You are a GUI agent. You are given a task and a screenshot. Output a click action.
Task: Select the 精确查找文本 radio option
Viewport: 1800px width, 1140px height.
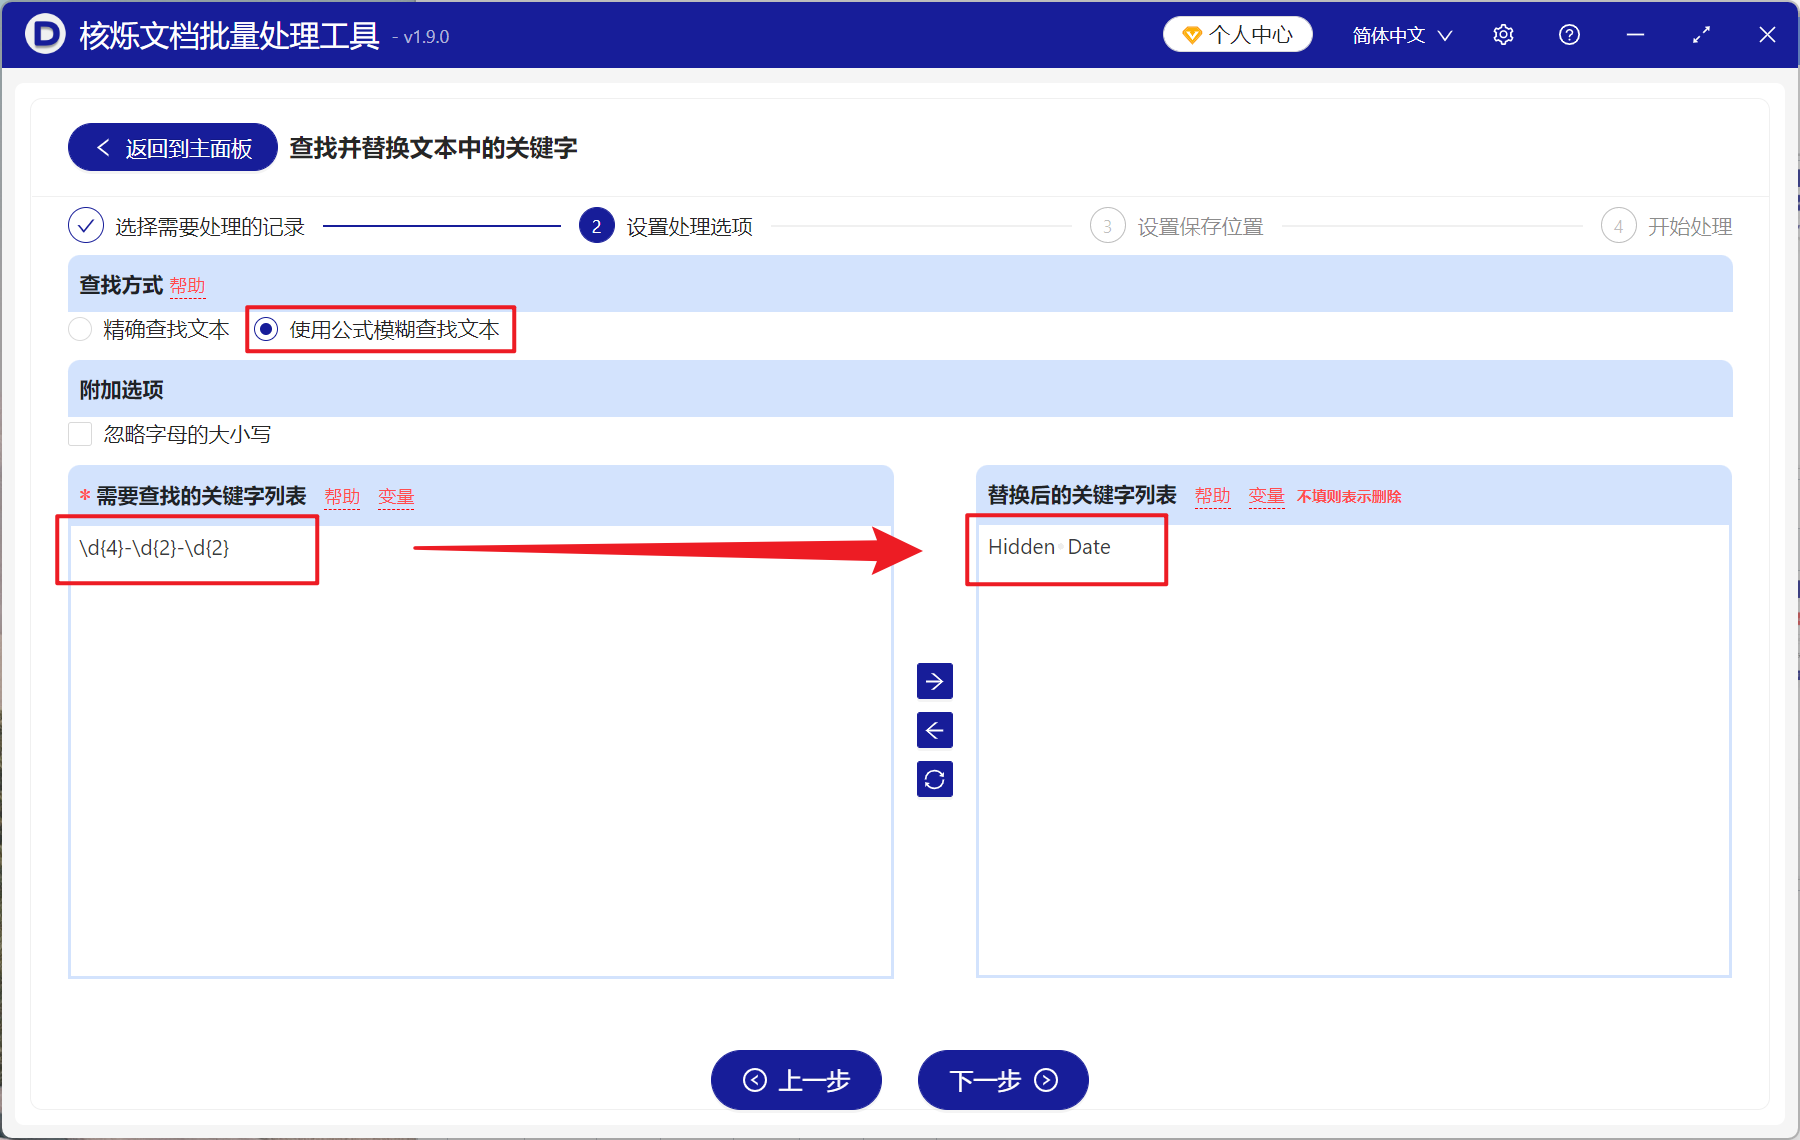(80, 329)
